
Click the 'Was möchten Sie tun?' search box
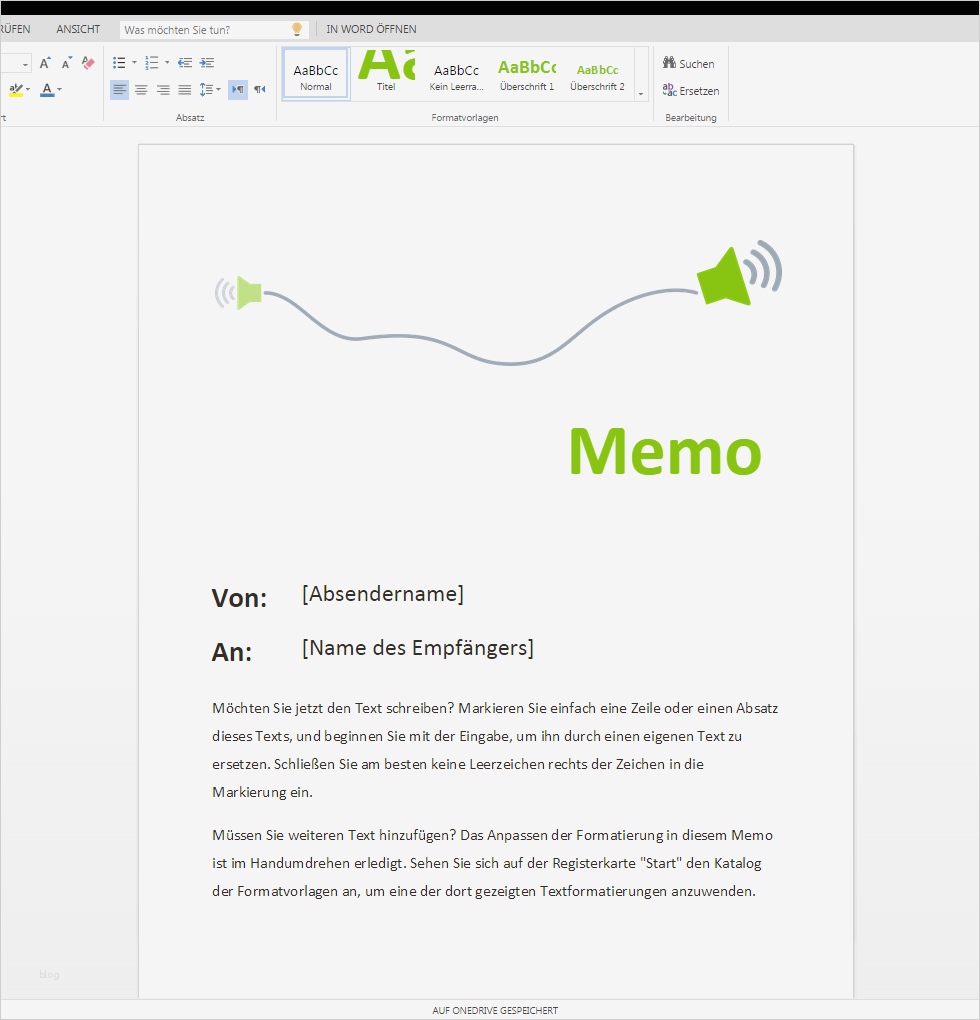pyautogui.click(x=214, y=30)
